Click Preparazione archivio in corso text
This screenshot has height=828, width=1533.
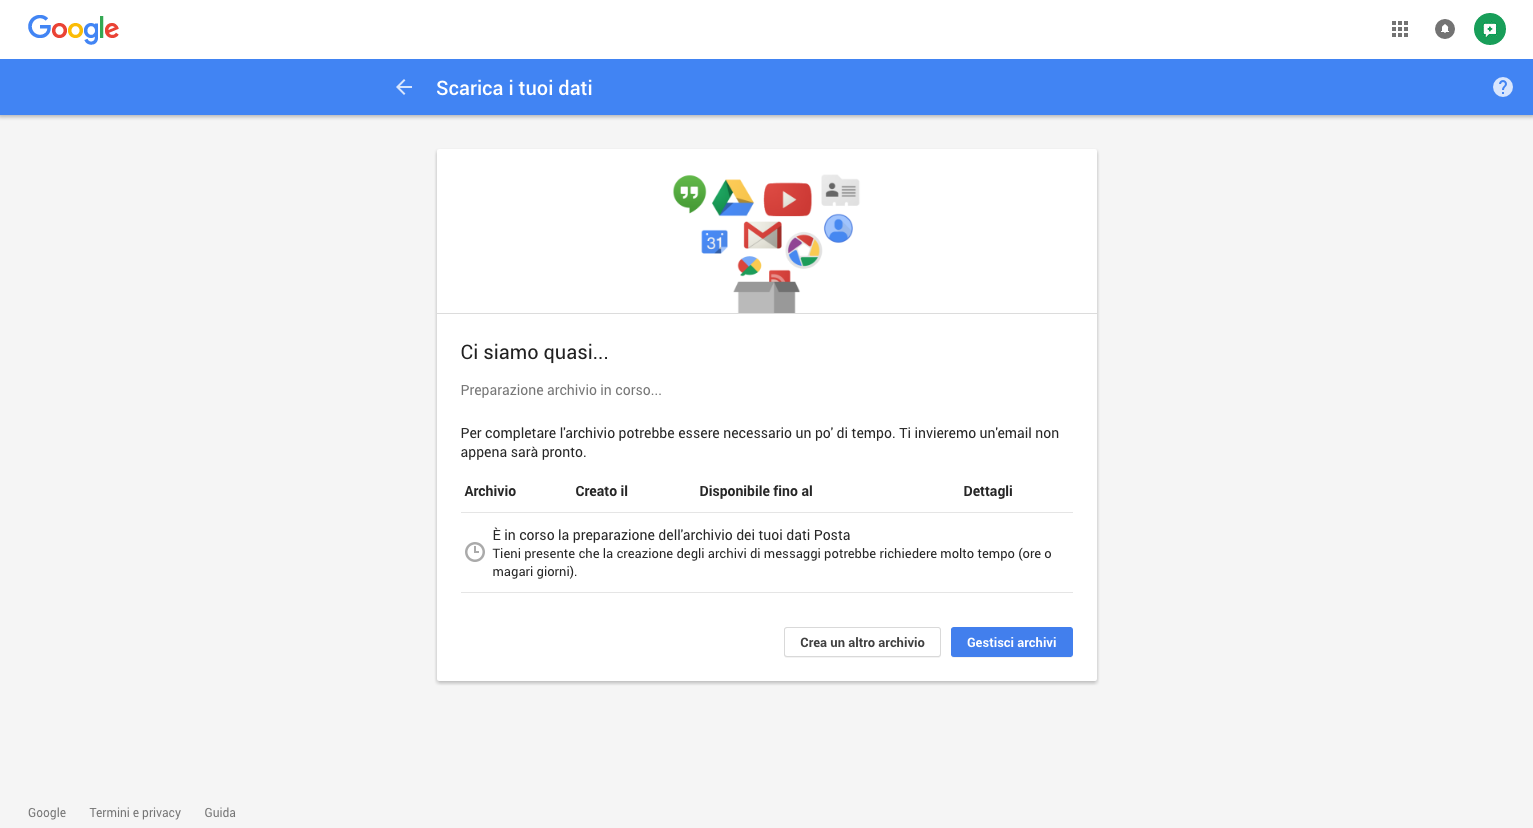pos(561,390)
